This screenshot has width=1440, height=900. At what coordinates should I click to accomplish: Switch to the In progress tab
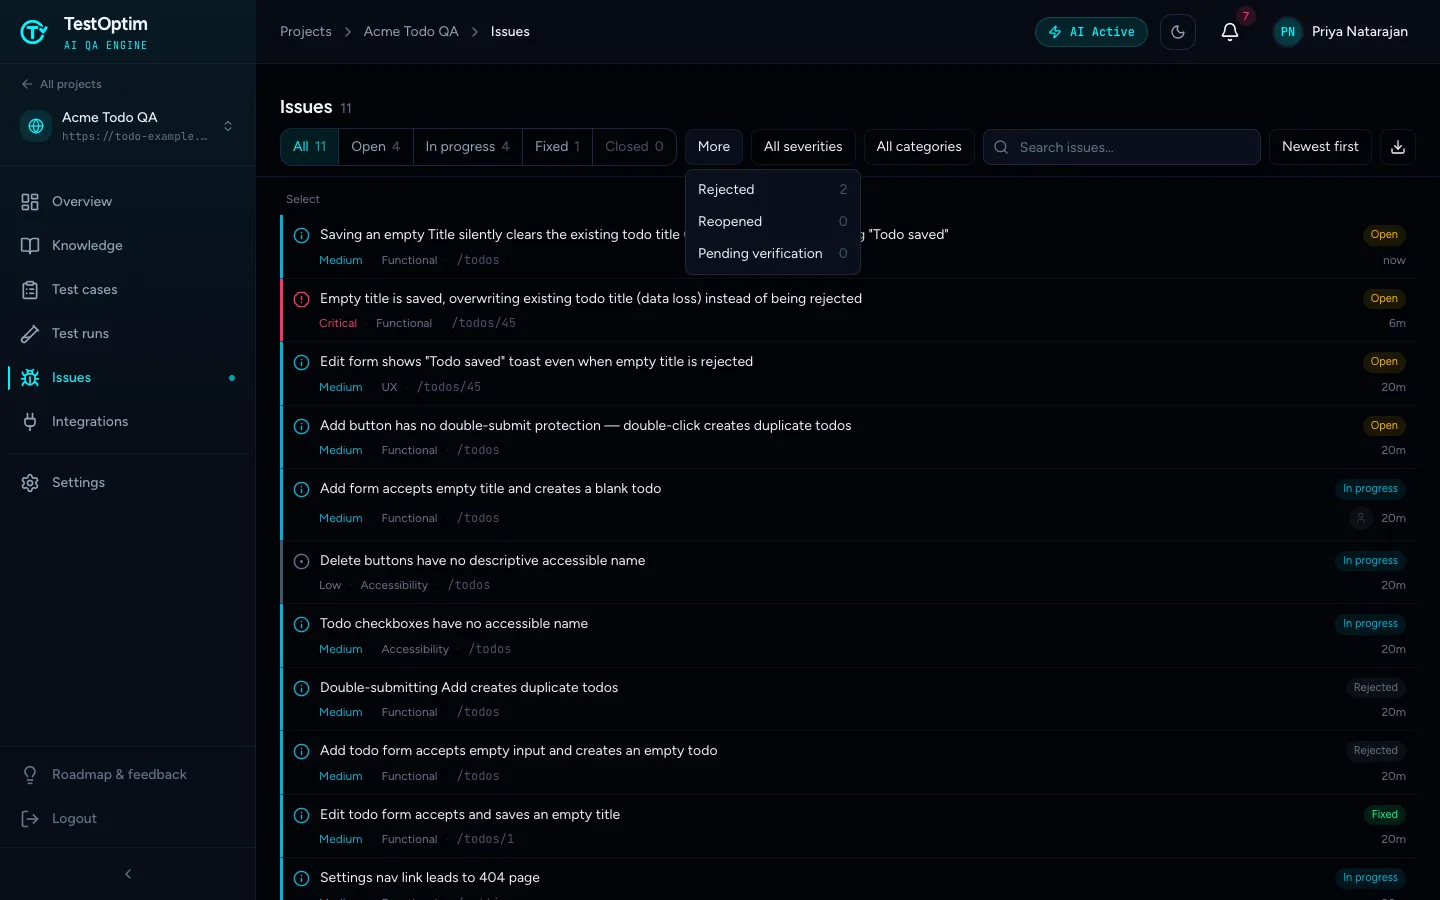point(468,147)
